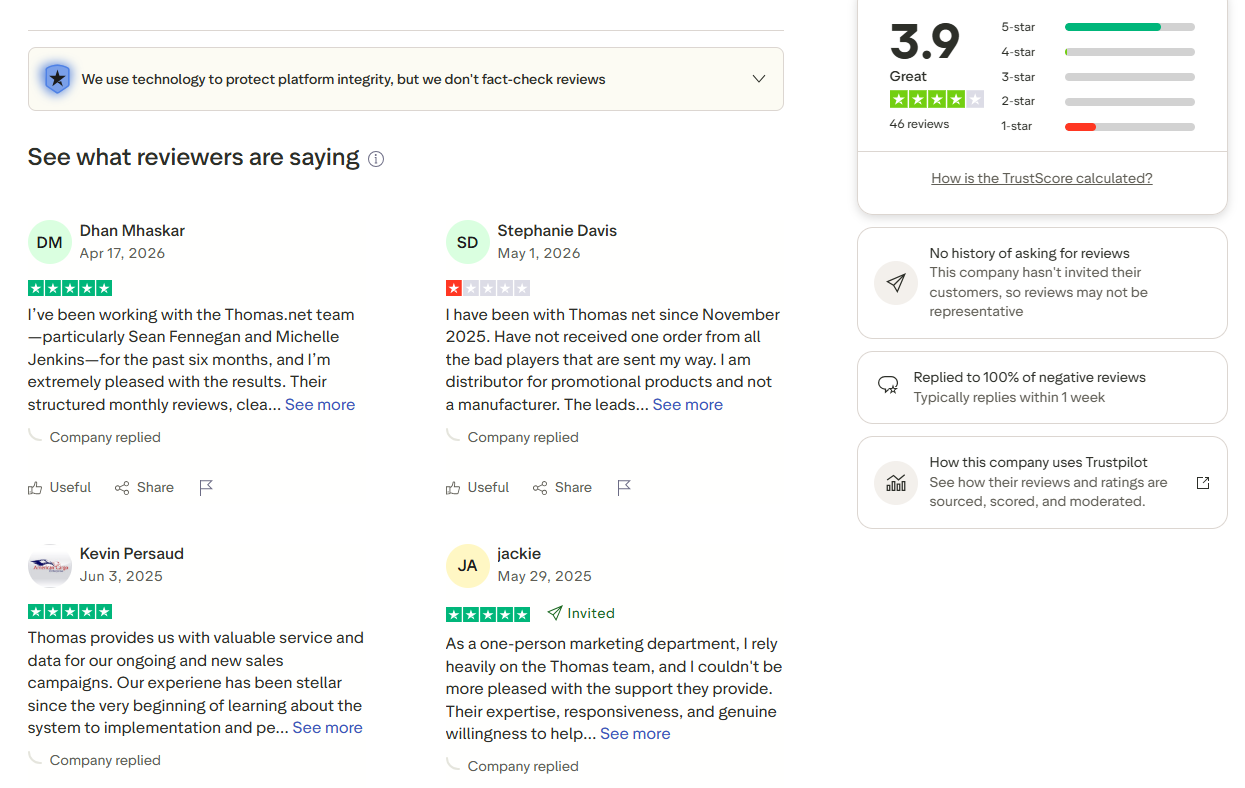The height and width of the screenshot is (788, 1245).
Task: Open 'Company replied' under Dhan Mhaskar's review
Action: (x=105, y=438)
